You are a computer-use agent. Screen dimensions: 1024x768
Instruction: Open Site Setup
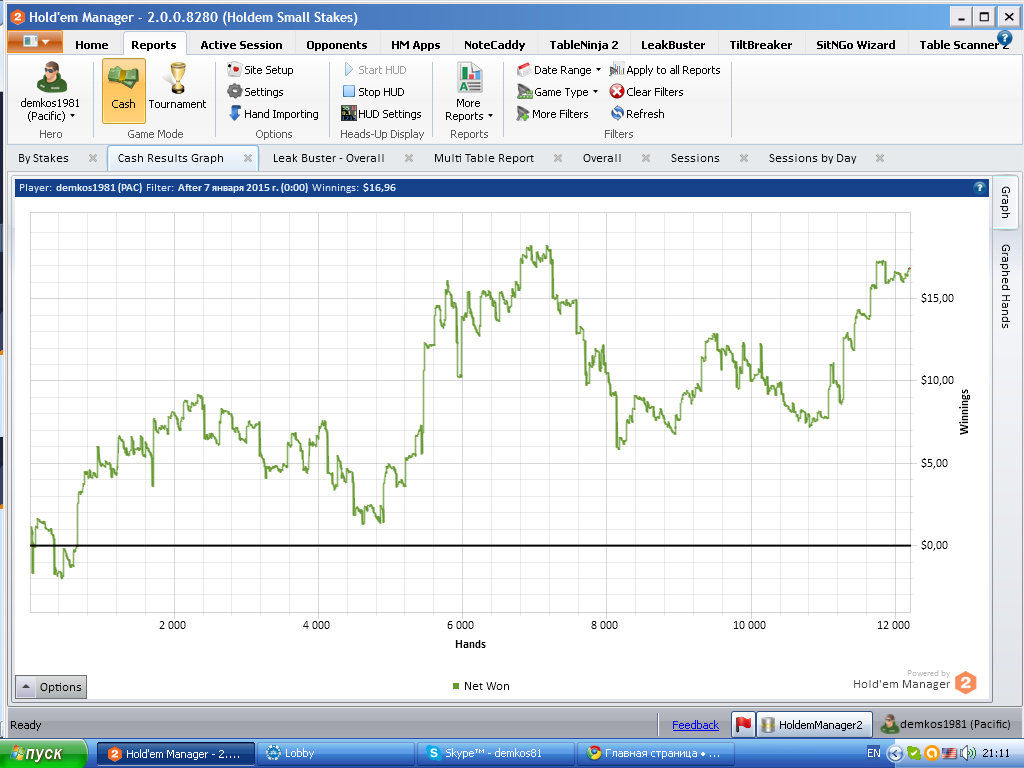point(261,70)
